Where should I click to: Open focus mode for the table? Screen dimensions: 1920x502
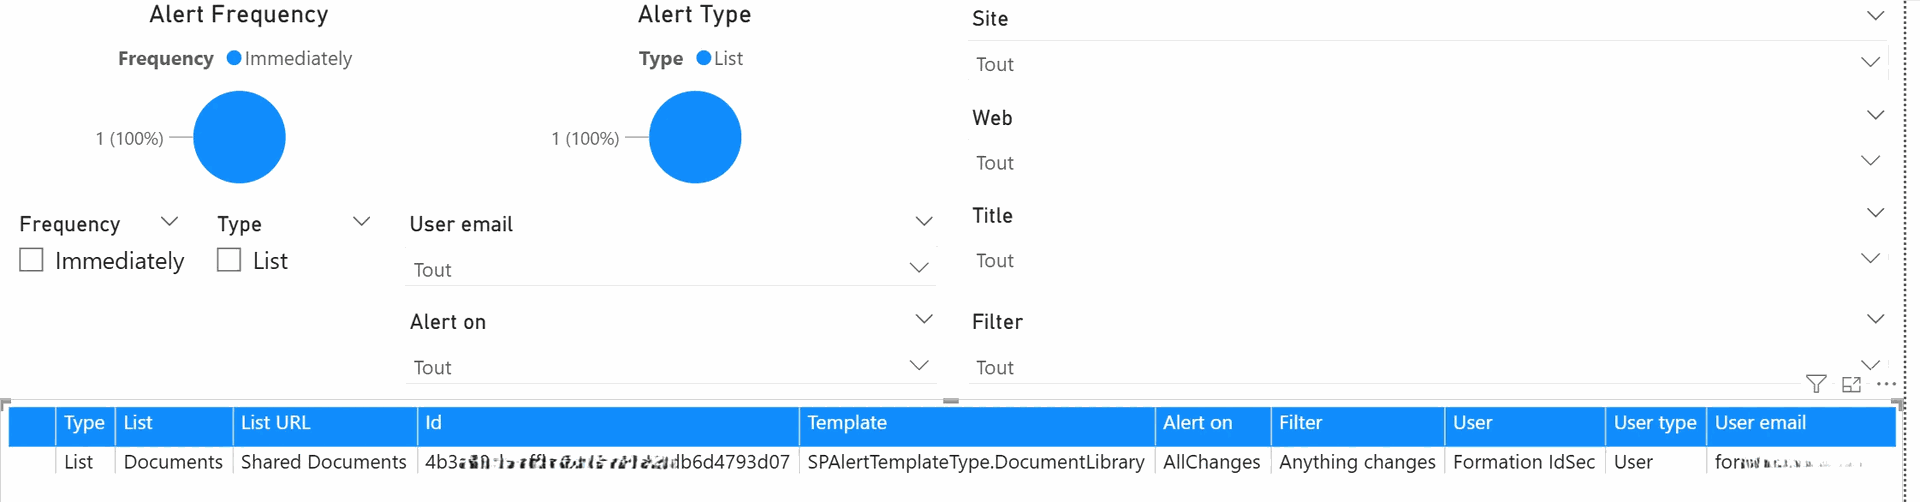pyautogui.click(x=1851, y=384)
